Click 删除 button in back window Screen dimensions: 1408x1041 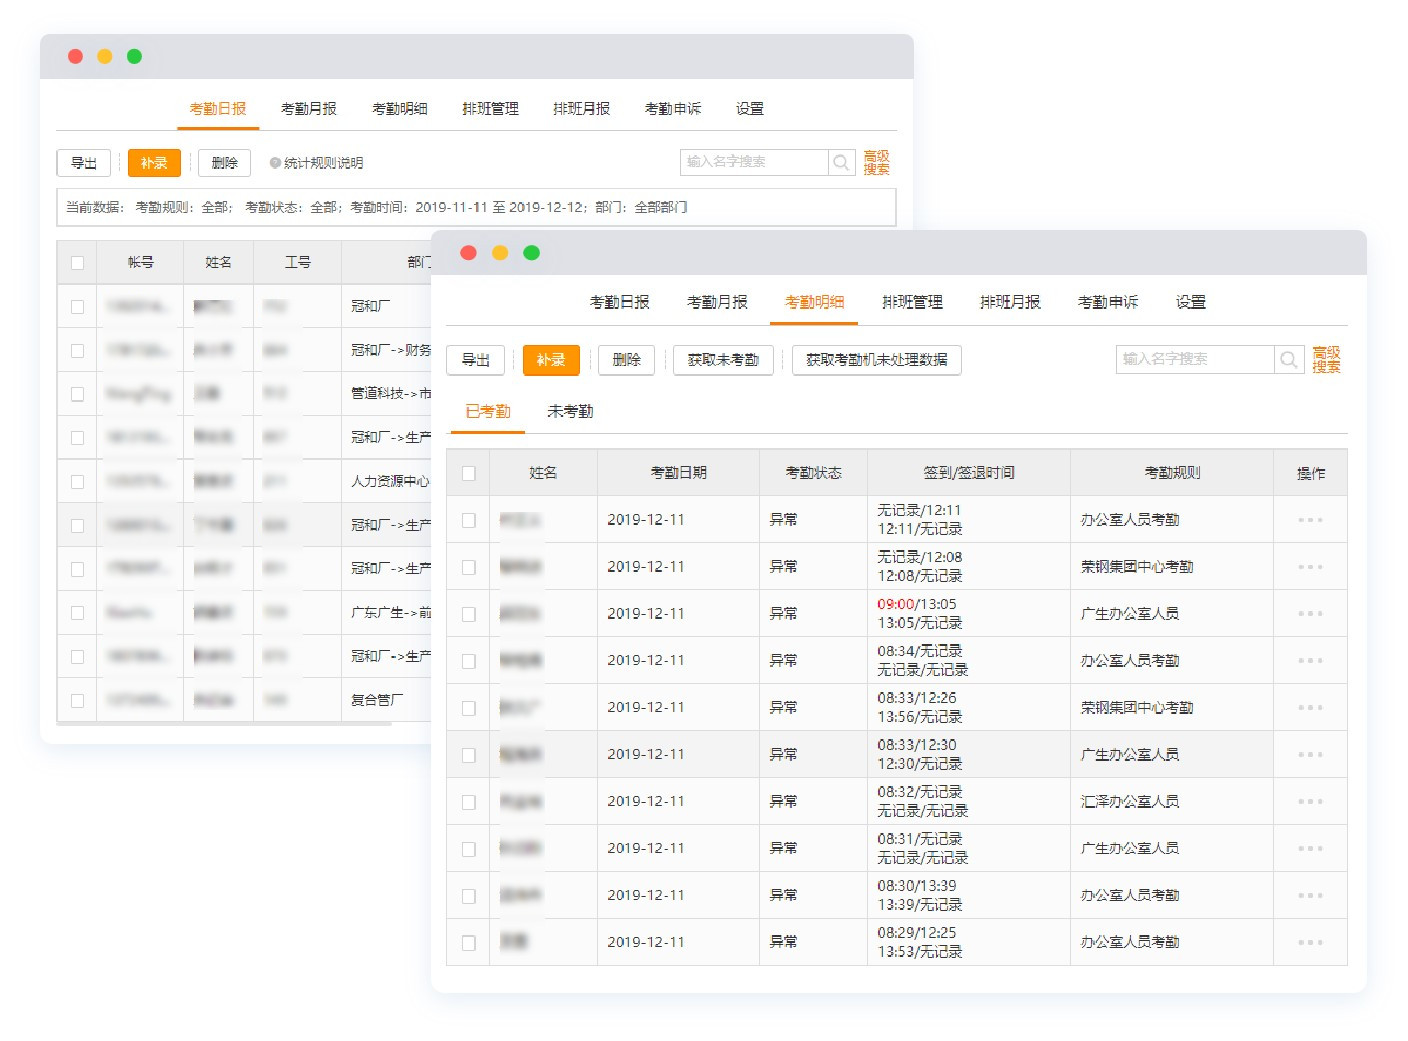[225, 163]
